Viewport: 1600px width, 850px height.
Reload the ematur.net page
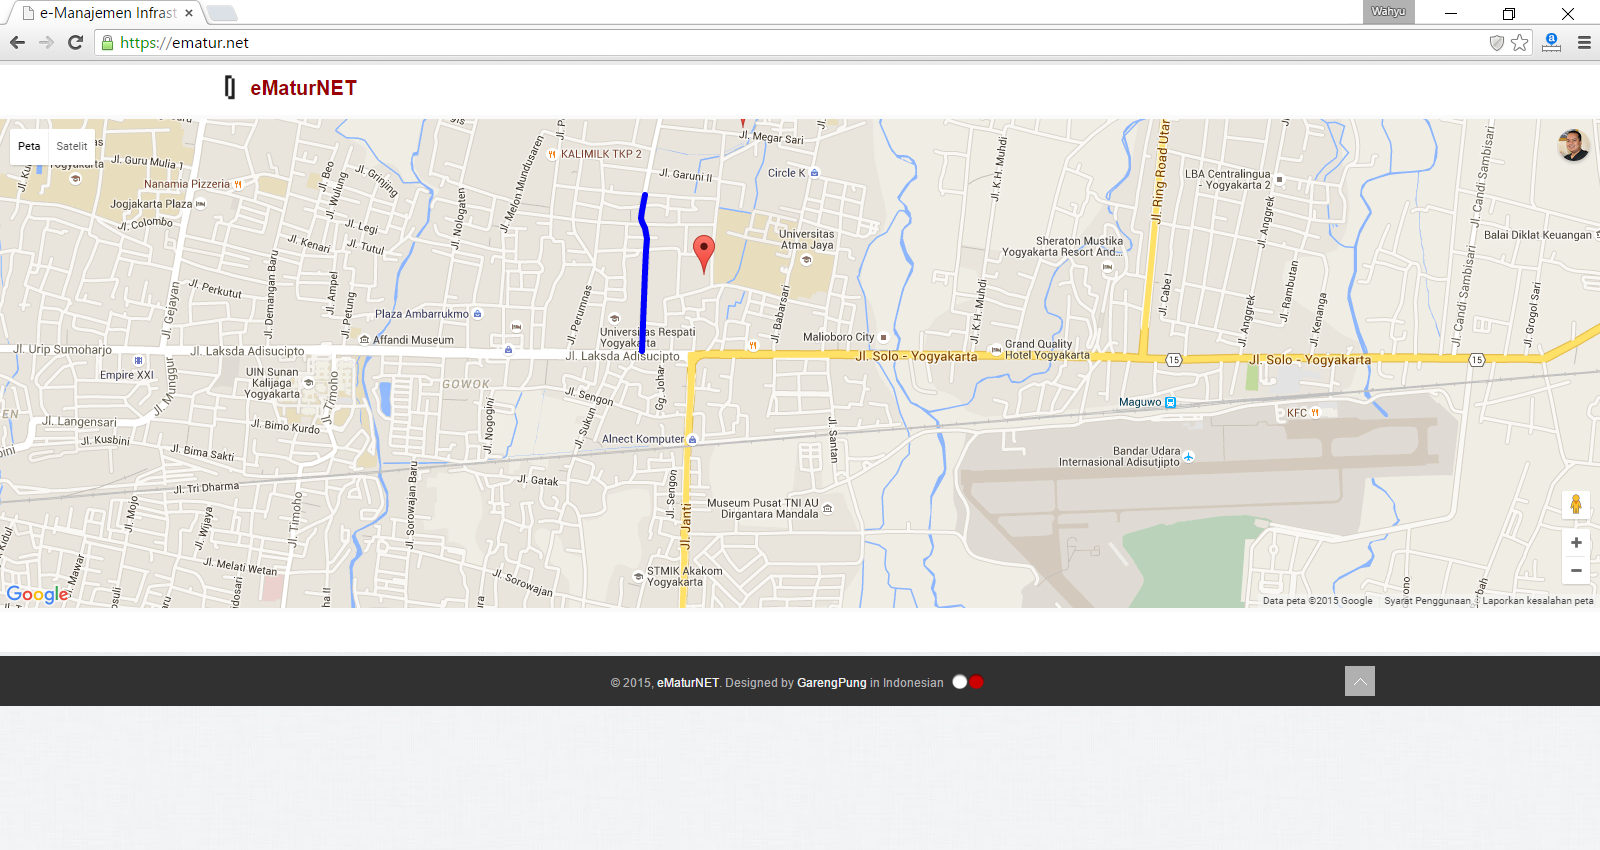tap(75, 42)
